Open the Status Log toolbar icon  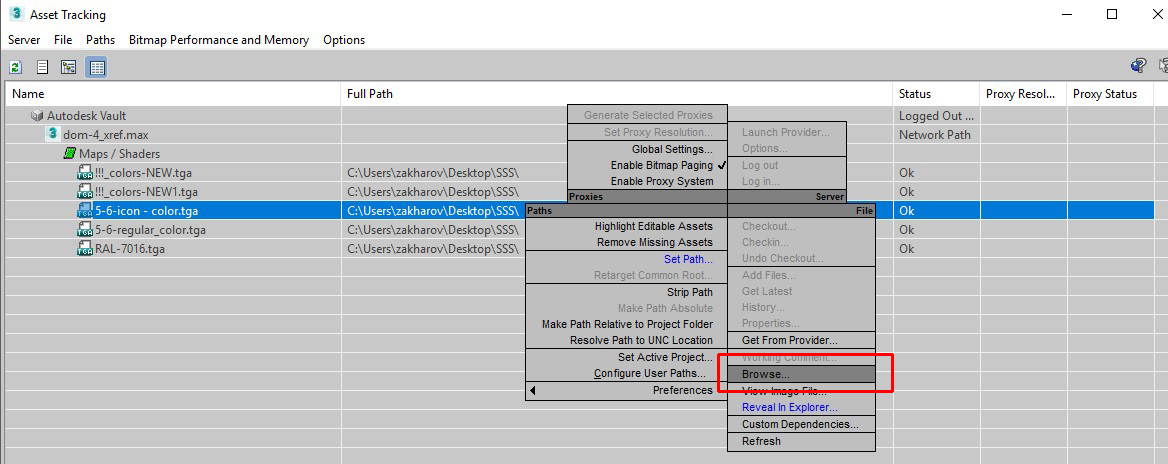(42, 68)
